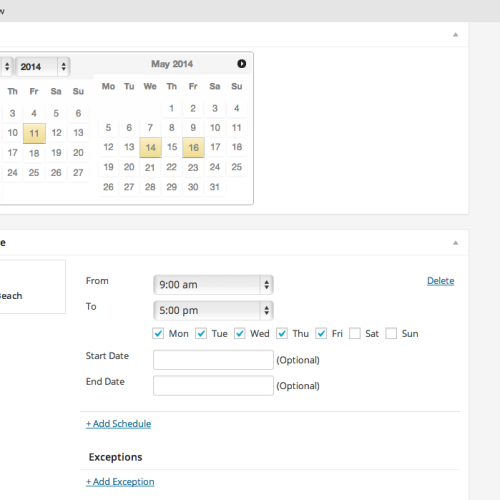Open the From time dropdown showing 9:00 am
Image resolution: width=500 pixels, height=500 pixels.
tap(213, 285)
